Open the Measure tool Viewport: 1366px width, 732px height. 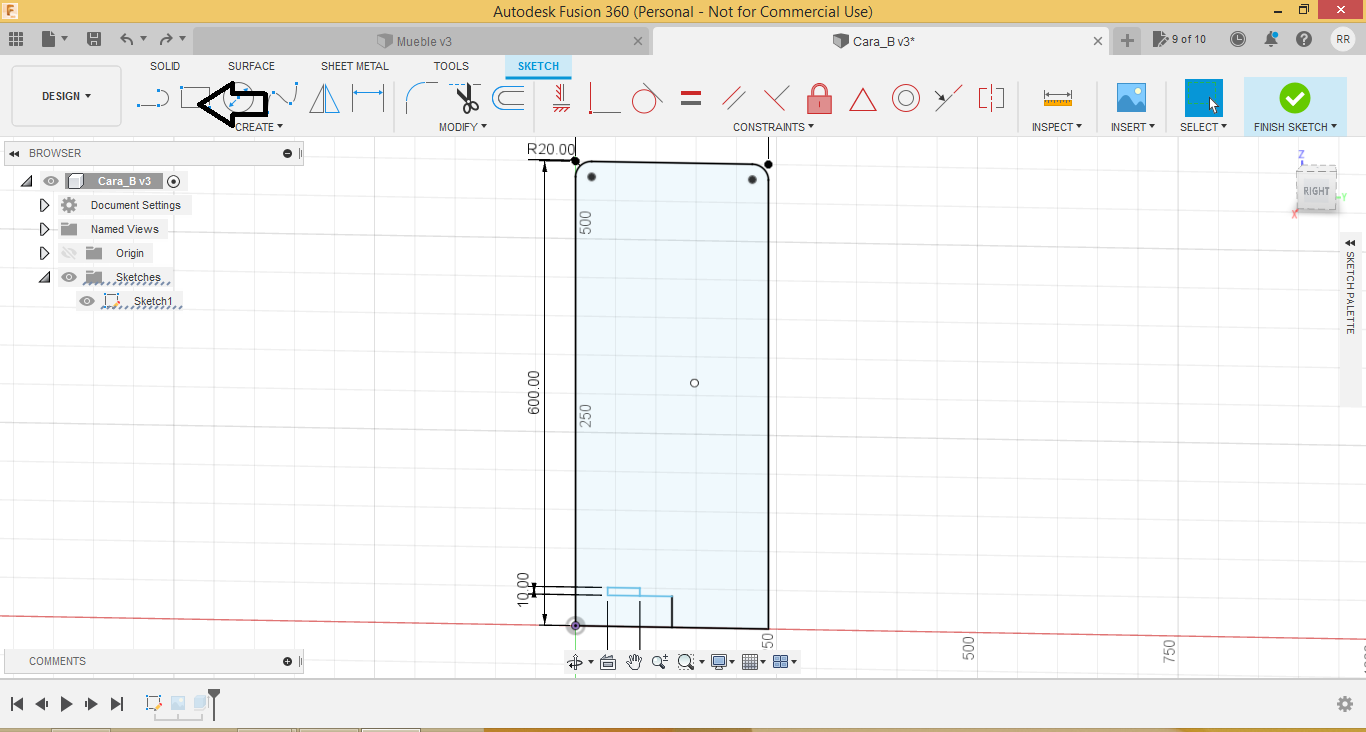click(x=1057, y=98)
